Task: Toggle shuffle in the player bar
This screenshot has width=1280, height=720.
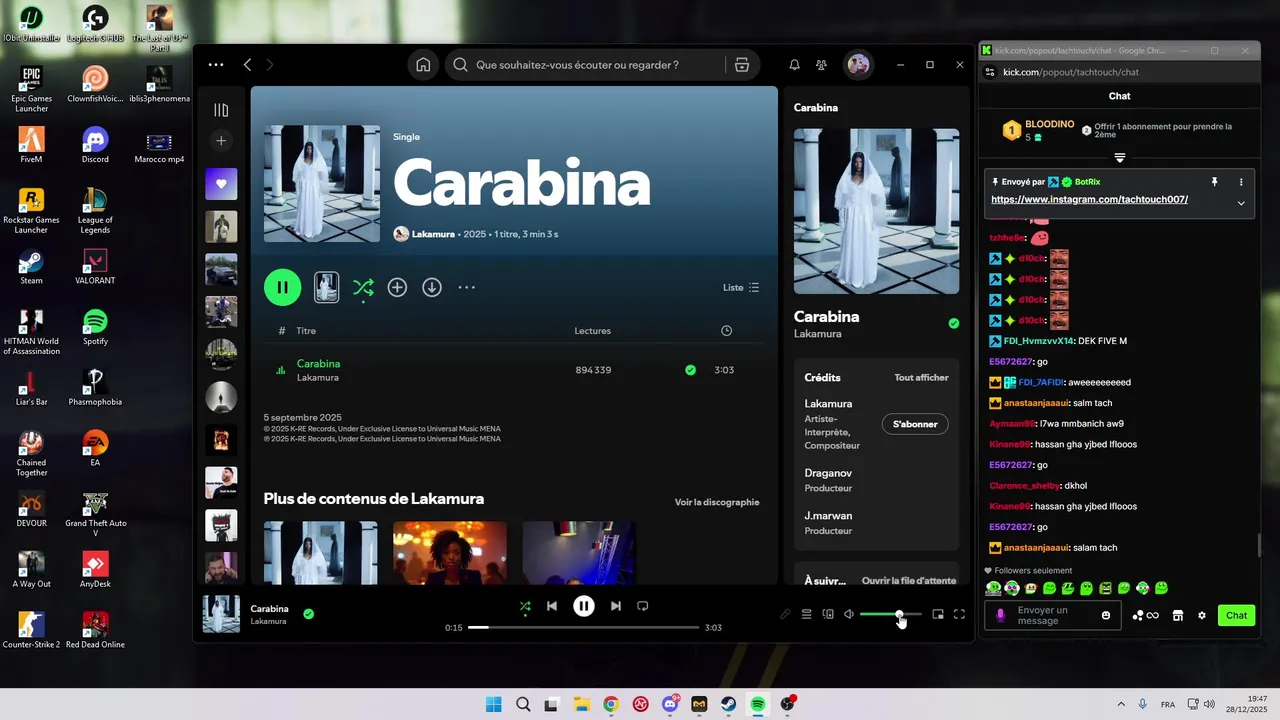Action: click(x=525, y=606)
